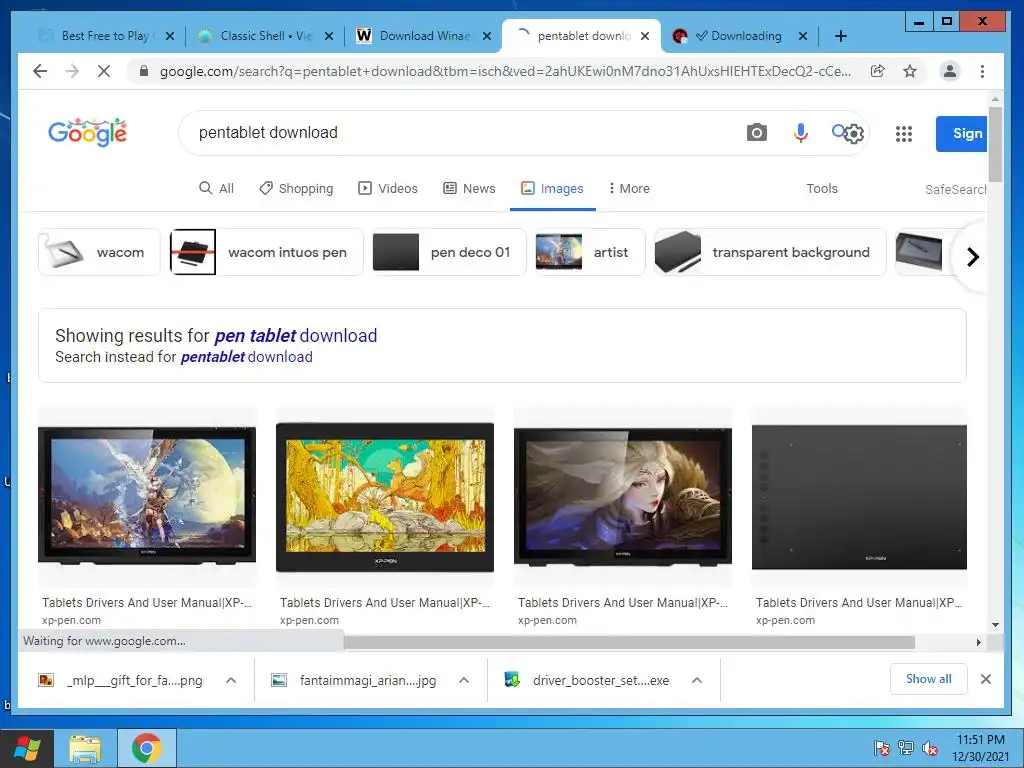Open the Windows Start menu
The height and width of the screenshot is (768, 1024).
pos(27,748)
